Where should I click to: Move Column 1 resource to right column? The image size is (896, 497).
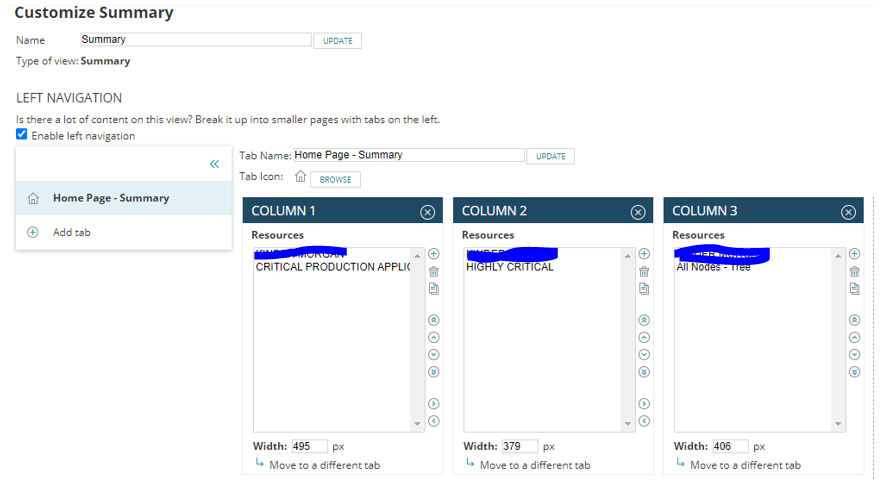tap(434, 404)
